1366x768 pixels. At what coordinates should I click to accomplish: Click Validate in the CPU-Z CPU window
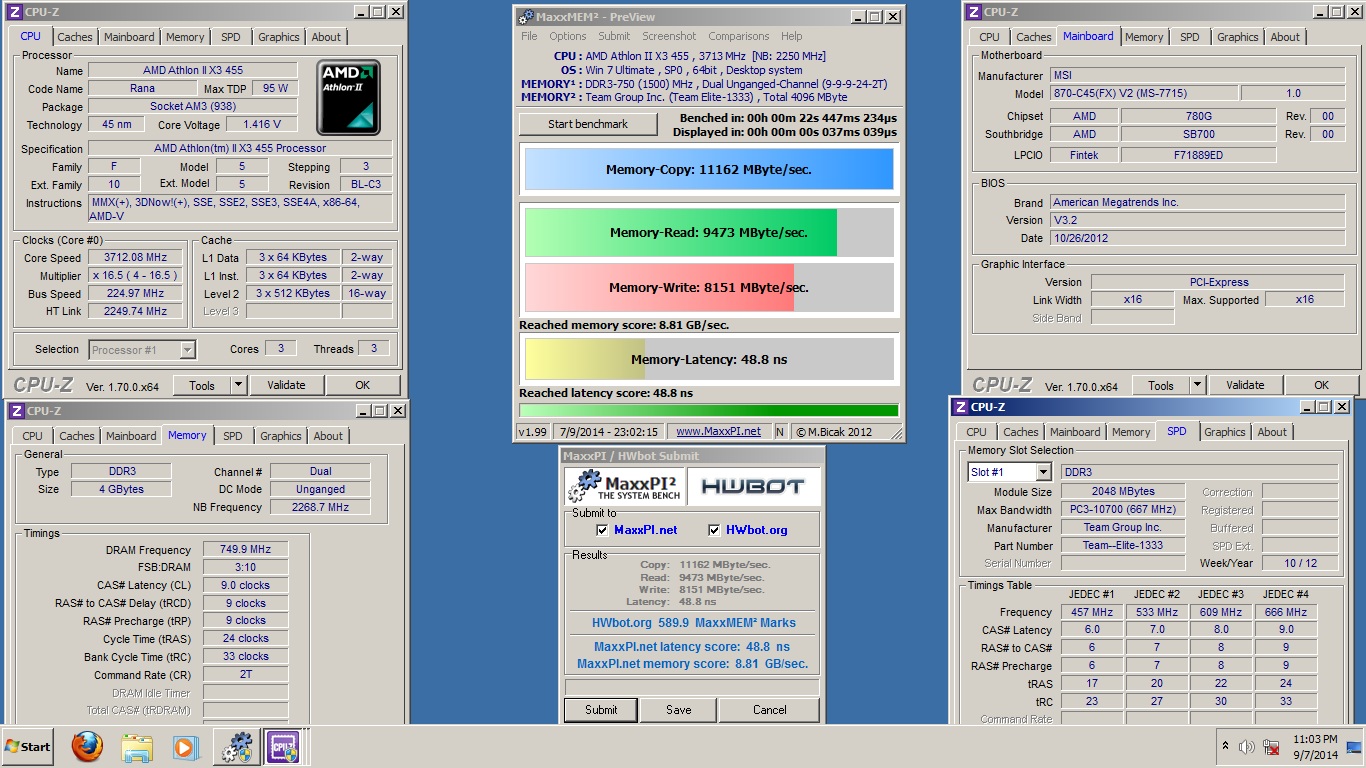tap(286, 385)
